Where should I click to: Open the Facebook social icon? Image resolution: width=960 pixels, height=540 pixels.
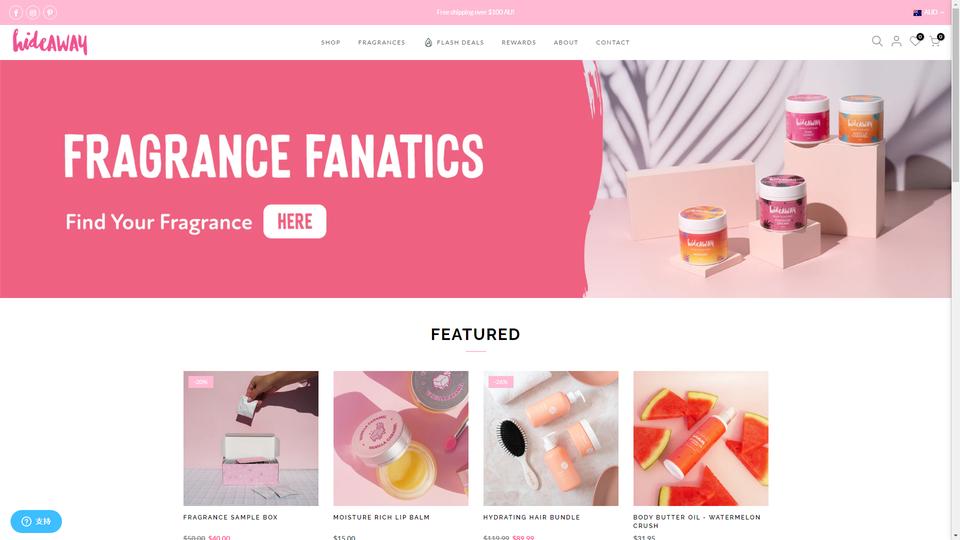point(16,12)
